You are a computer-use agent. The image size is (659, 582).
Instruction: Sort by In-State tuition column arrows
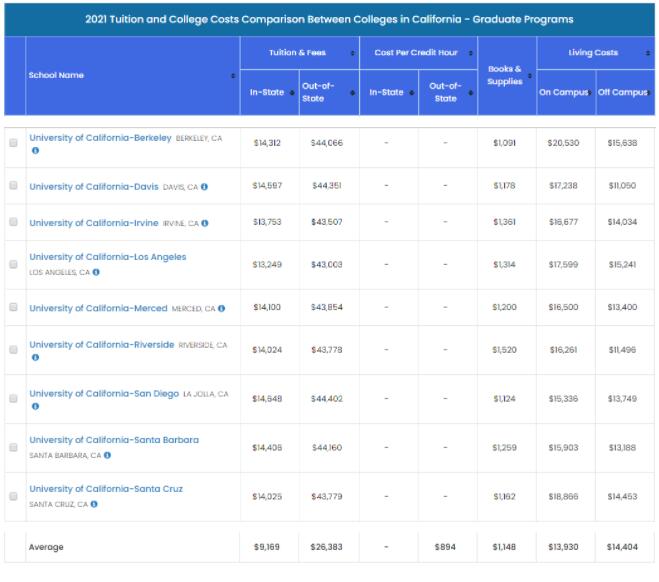pos(293,93)
